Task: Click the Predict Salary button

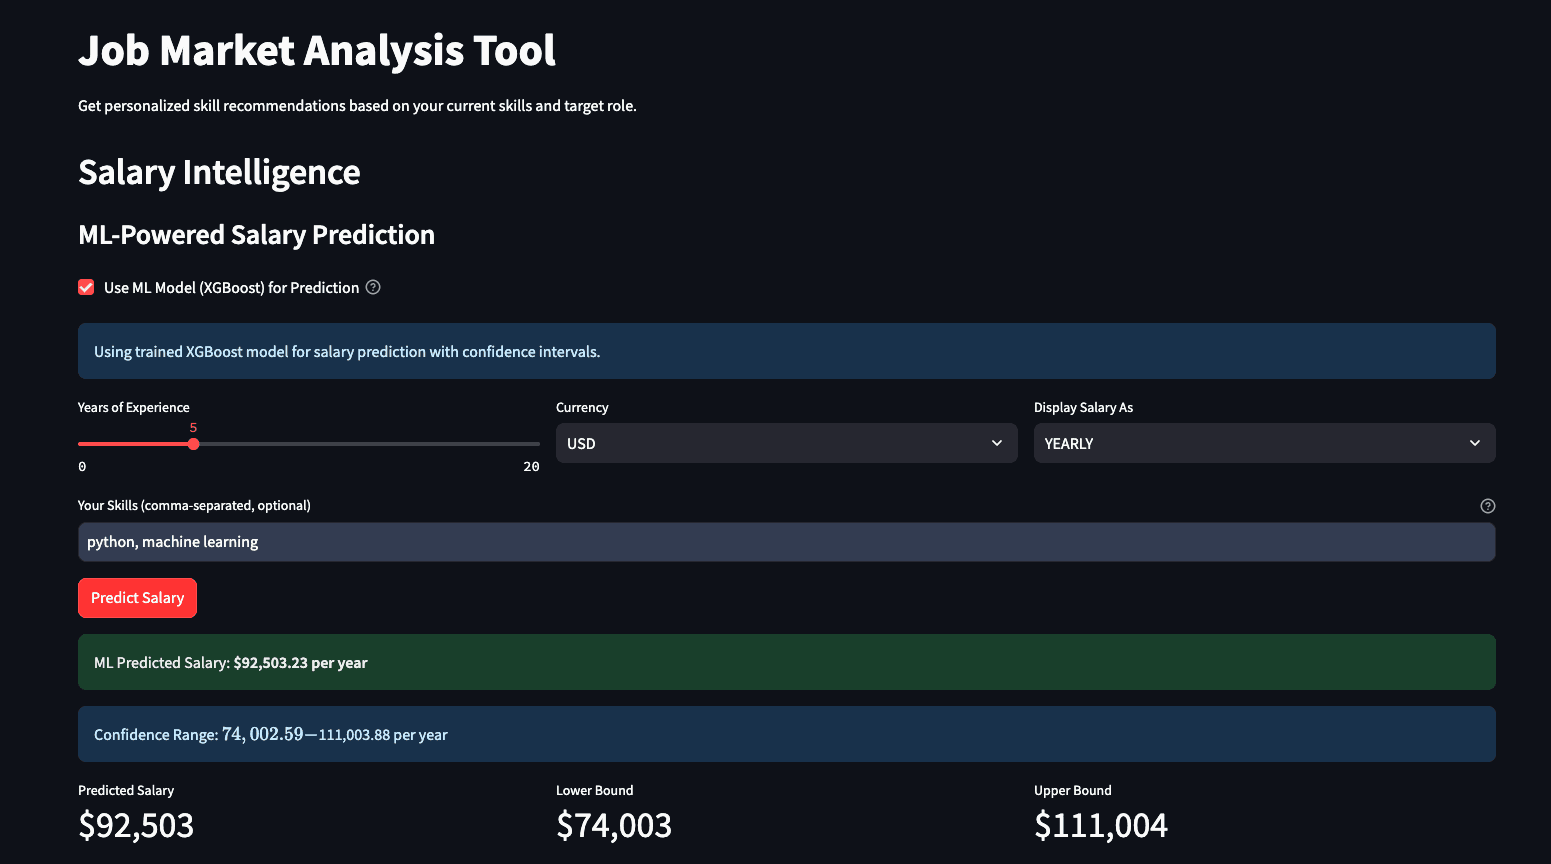Action: pyautogui.click(x=138, y=598)
